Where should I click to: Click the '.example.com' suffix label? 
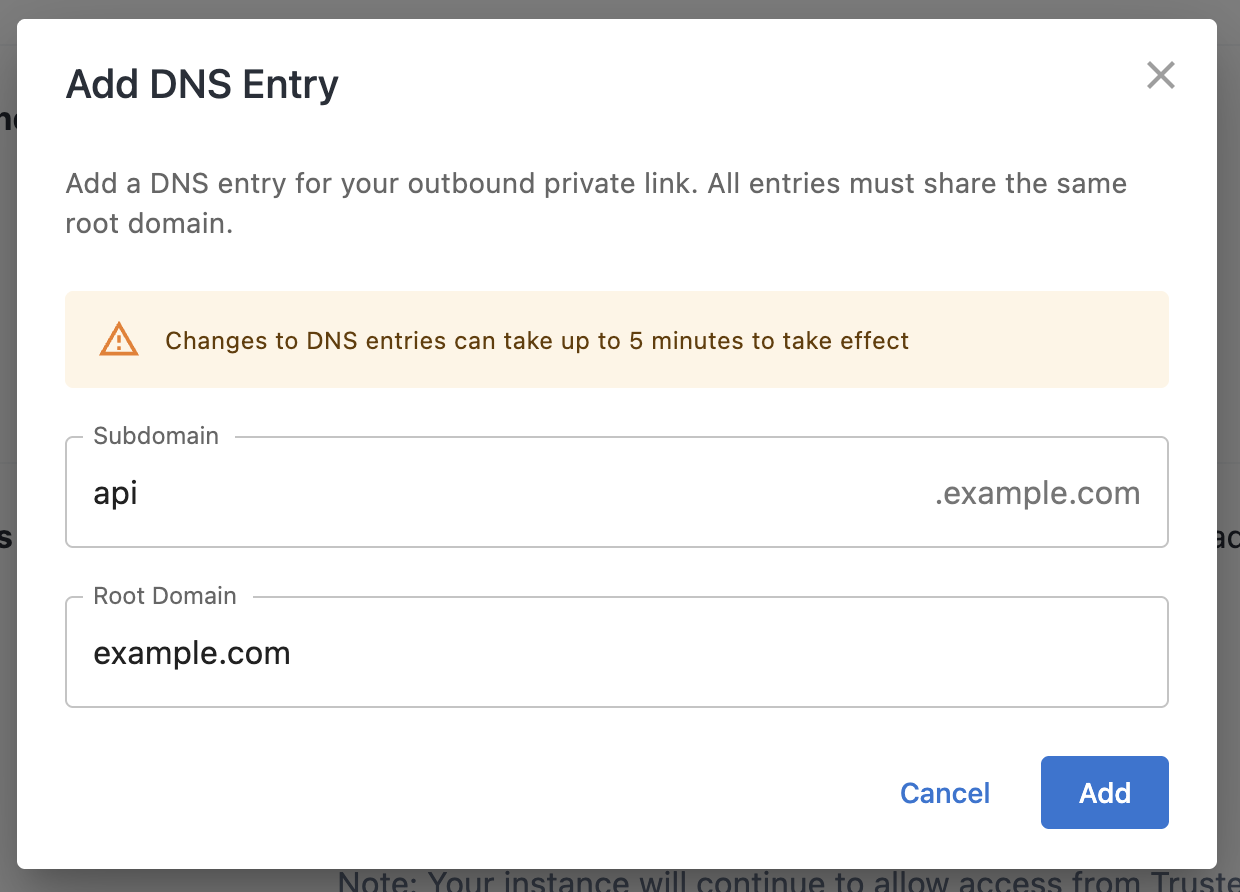1037,492
